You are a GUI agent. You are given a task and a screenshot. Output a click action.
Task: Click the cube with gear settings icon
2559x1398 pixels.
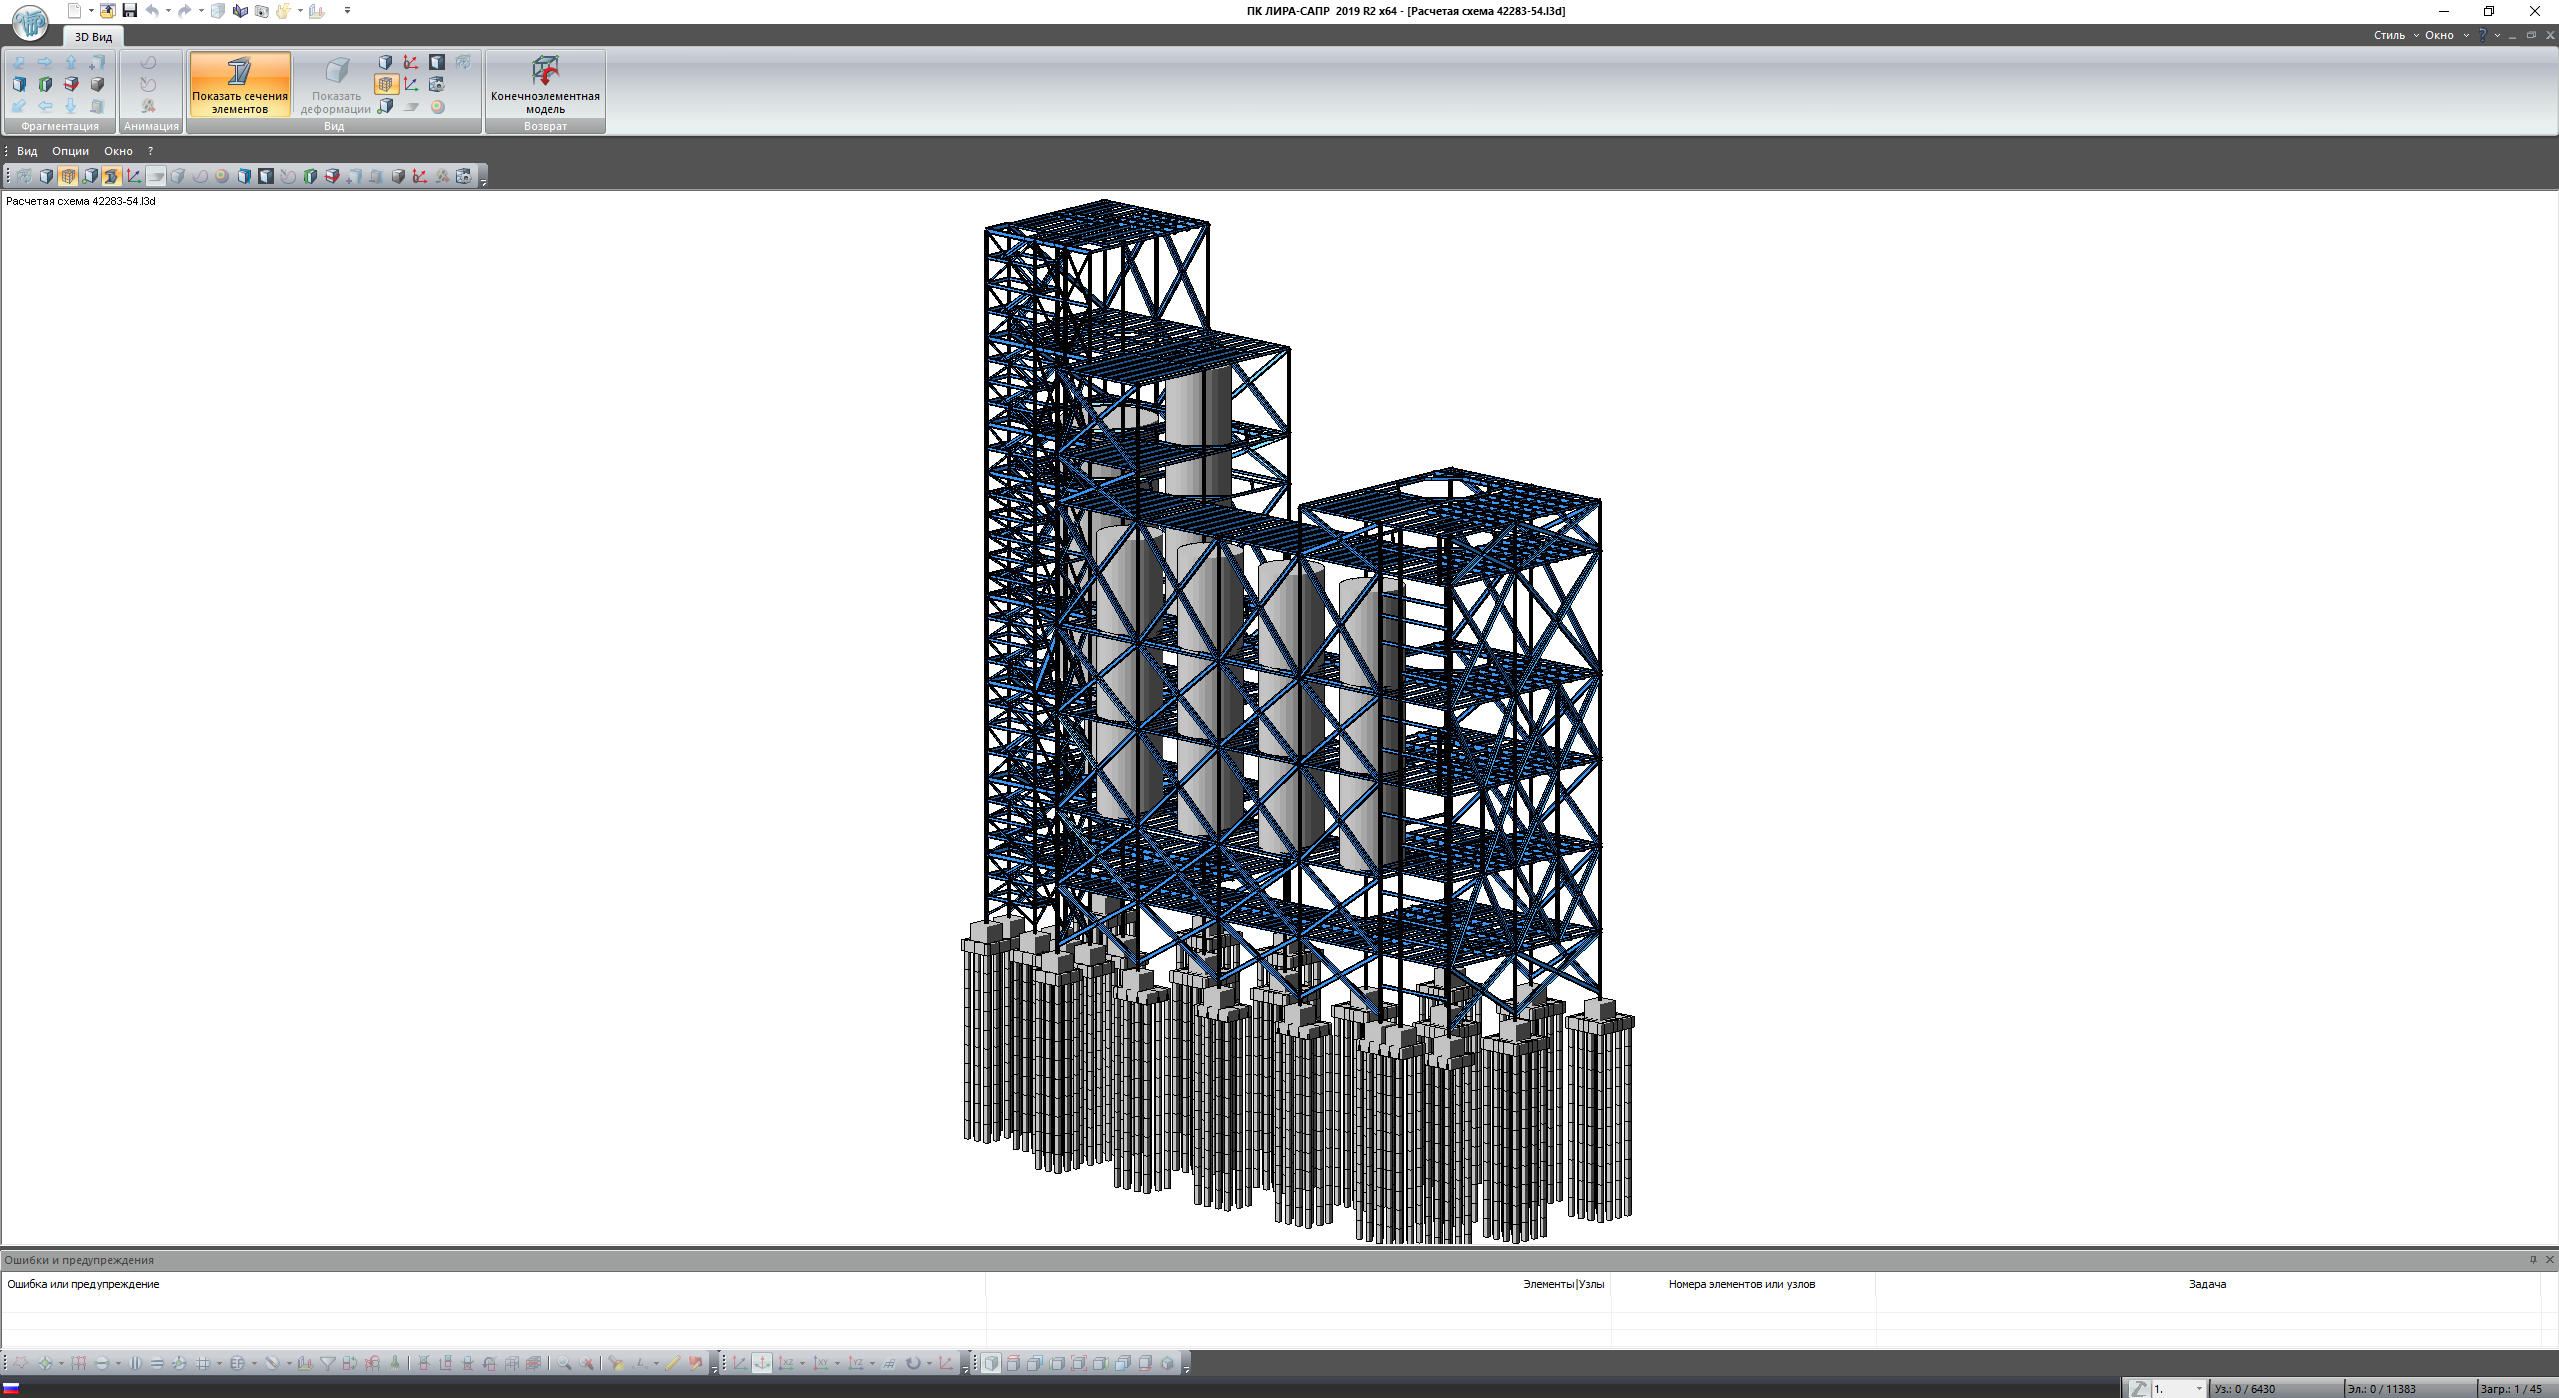(x=437, y=85)
